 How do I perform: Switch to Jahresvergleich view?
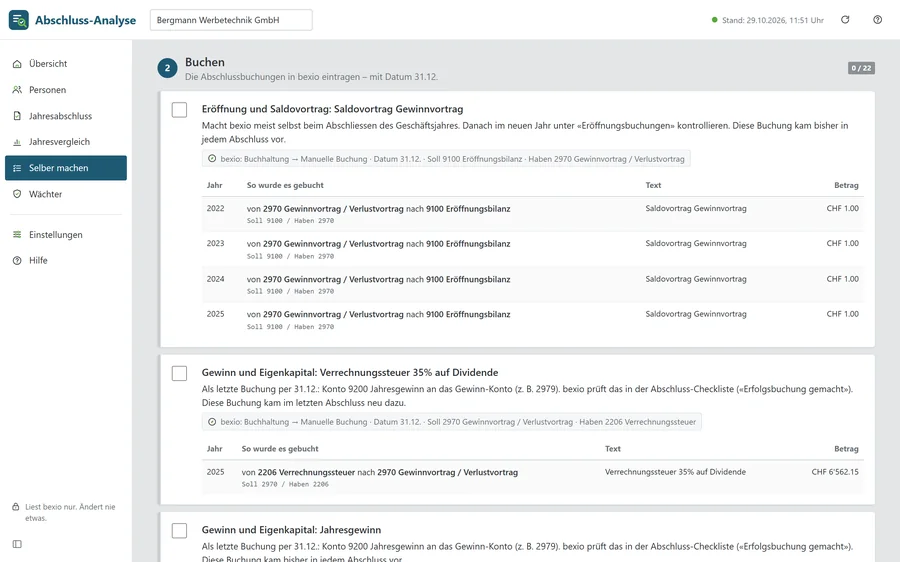[x=66, y=142]
